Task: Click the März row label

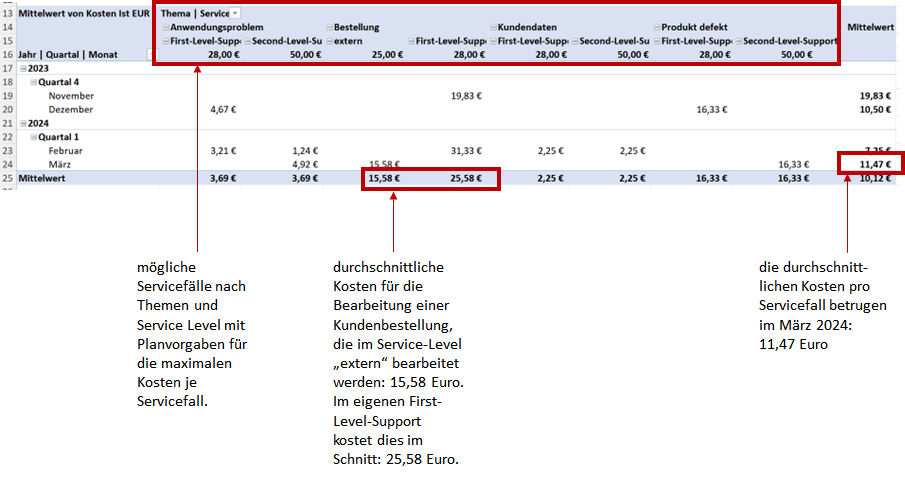Action: click(62, 164)
